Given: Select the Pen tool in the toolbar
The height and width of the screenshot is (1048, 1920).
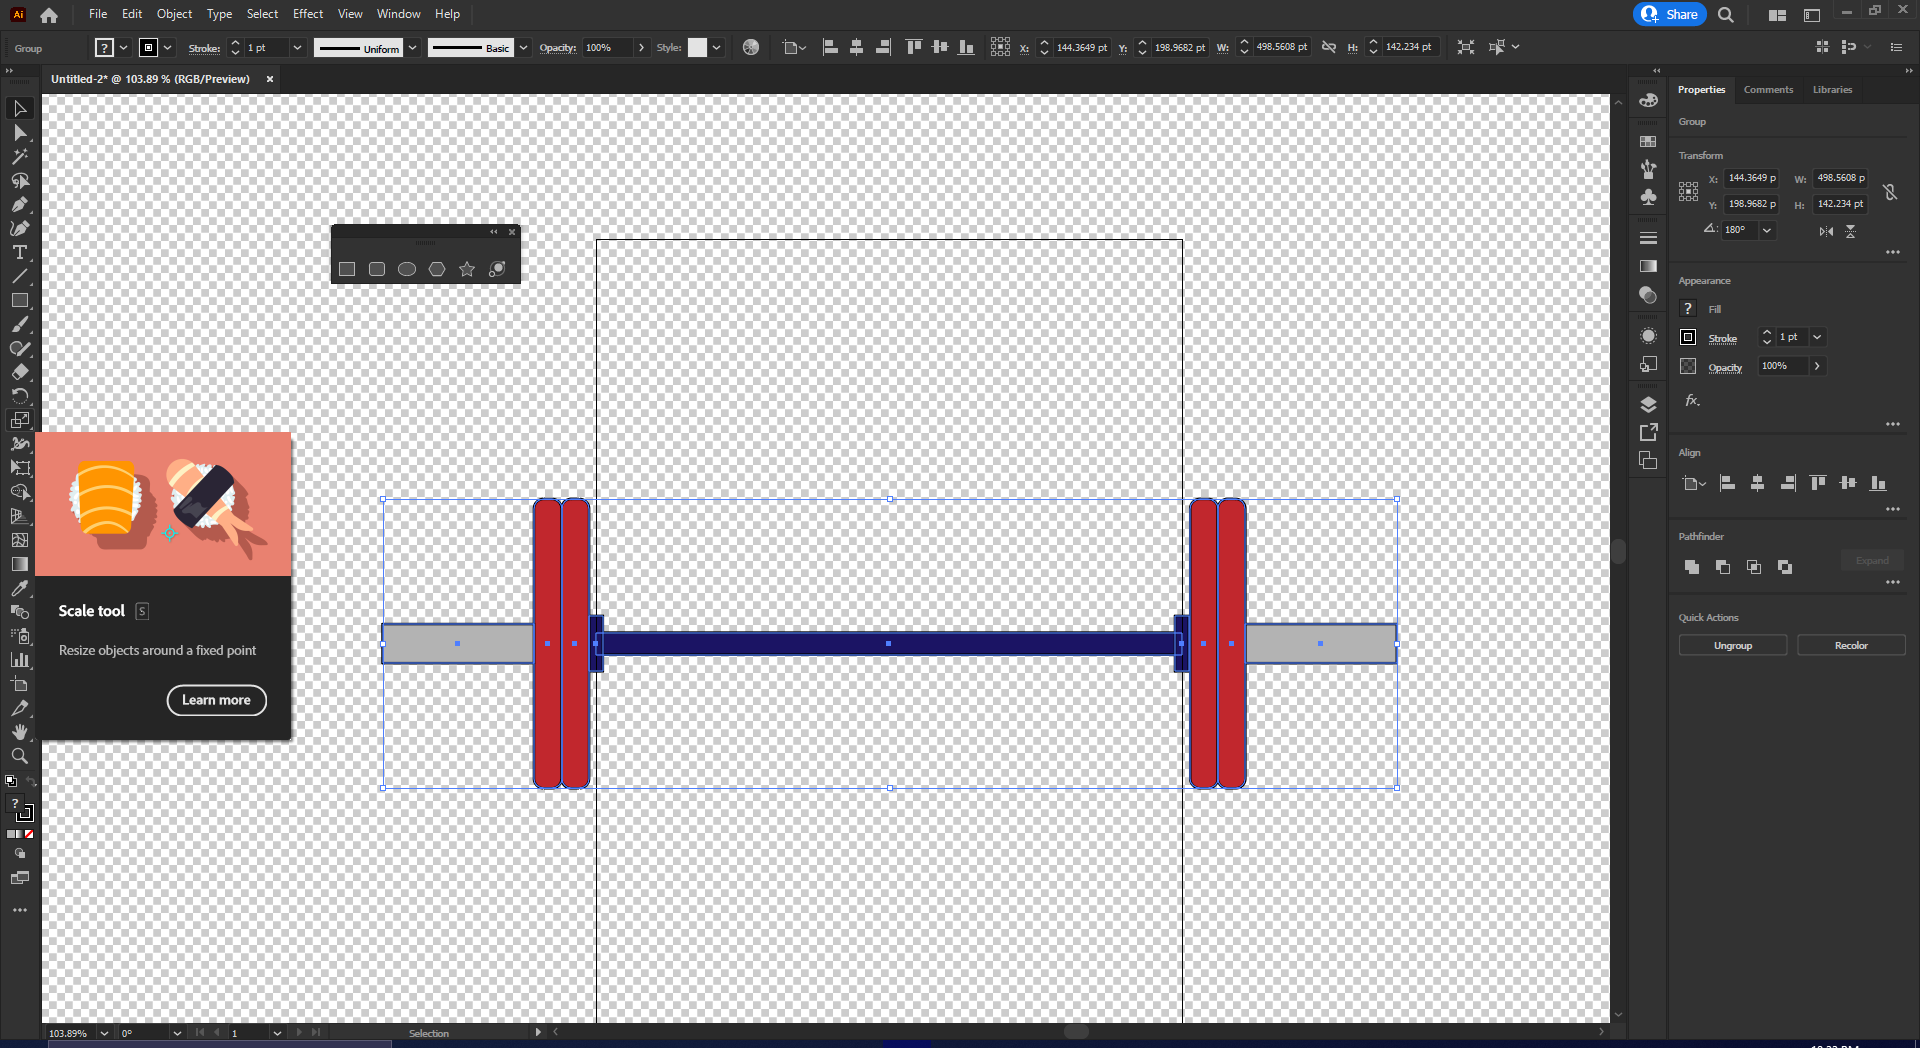Looking at the screenshot, I should [x=20, y=205].
